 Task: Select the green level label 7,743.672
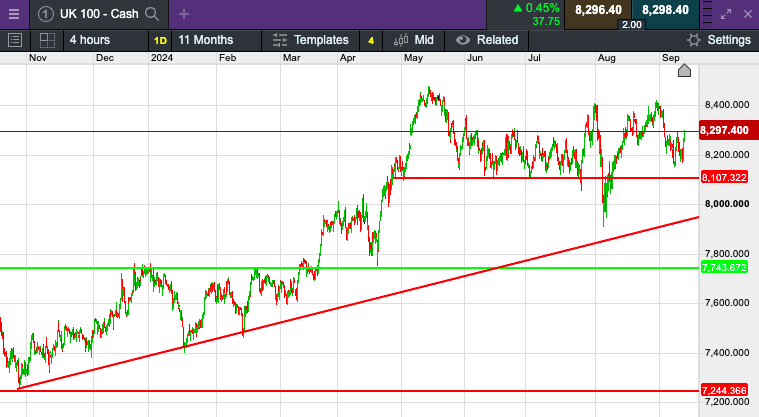[724, 267]
